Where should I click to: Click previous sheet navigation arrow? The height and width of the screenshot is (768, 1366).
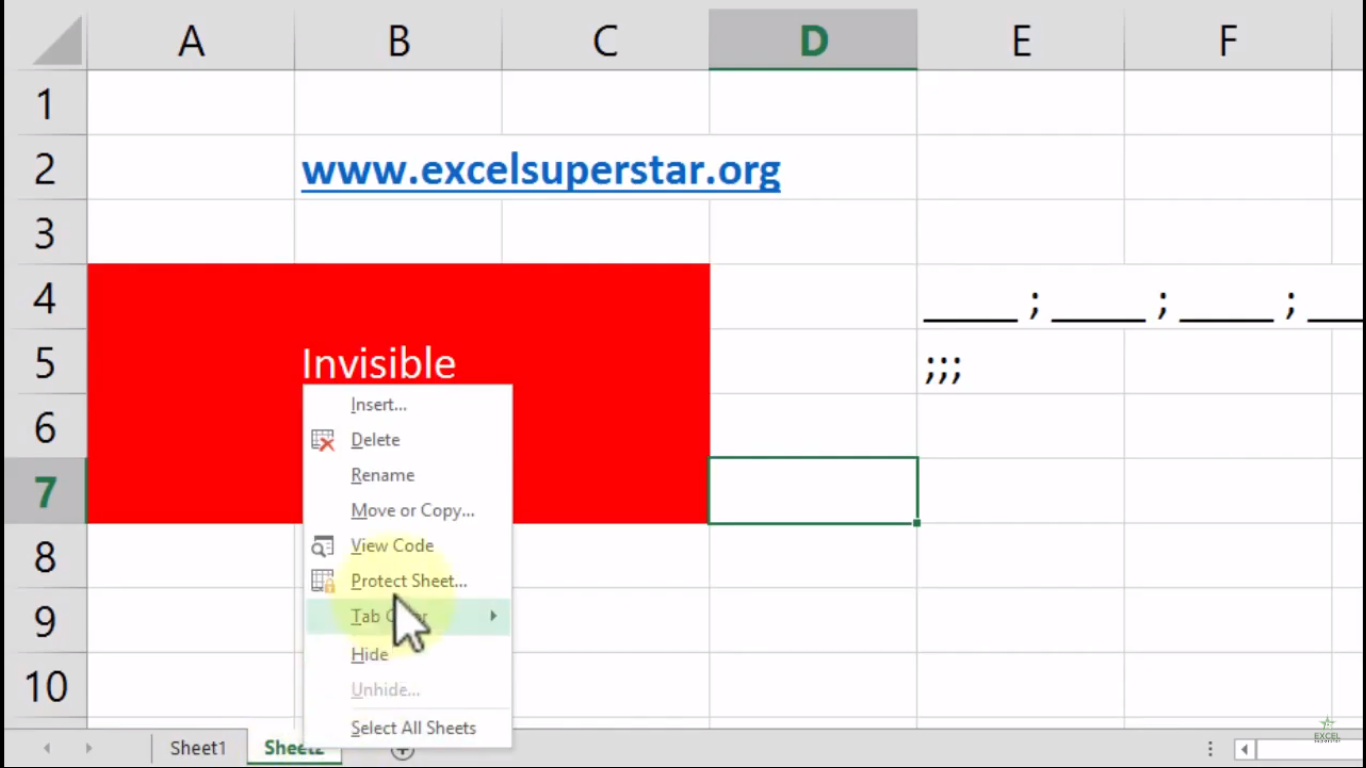tap(46, 748)
